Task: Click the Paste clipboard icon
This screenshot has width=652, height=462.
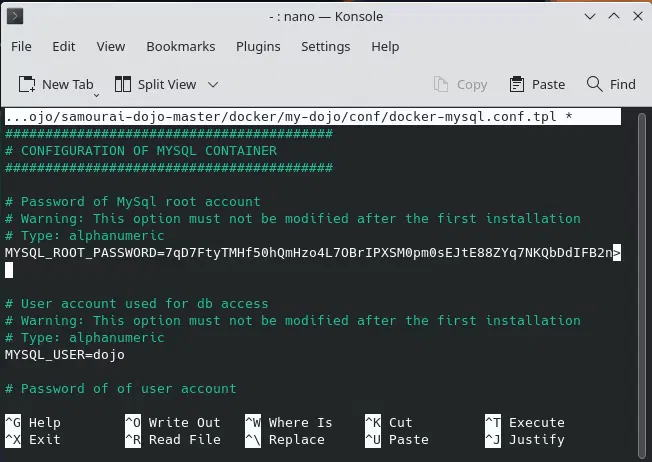Action: (x=517, y=84)
